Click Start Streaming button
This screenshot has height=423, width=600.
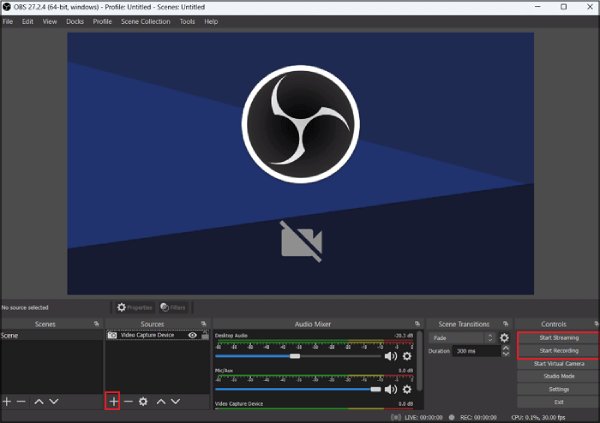point(559,338)
